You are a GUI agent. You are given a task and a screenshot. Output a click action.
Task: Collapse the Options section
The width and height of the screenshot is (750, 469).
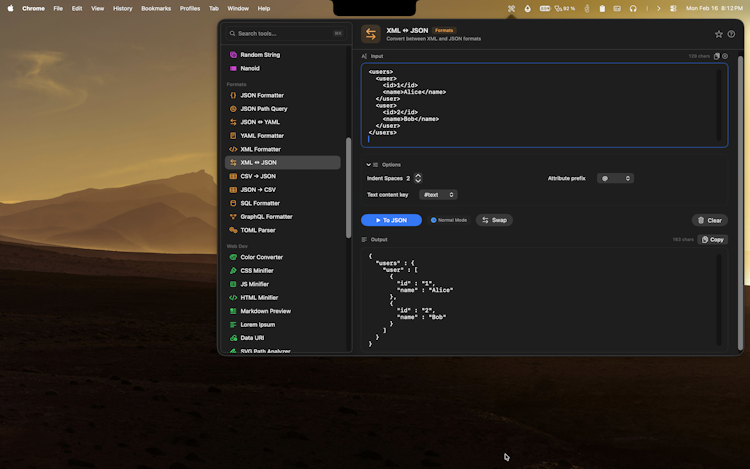369,164
